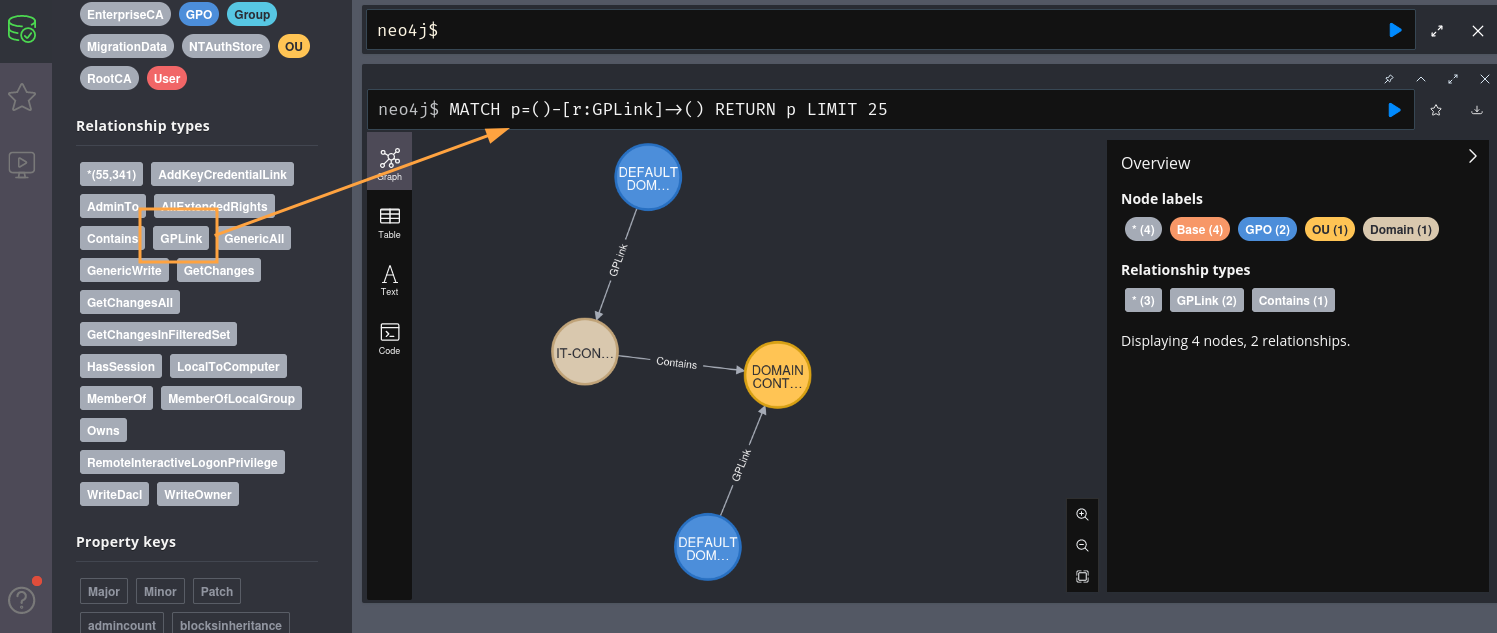Image resolution: width=1497 pixels, height=633 pixels.
Task: Select the GPLink relationship type pill
Action: 180,238
